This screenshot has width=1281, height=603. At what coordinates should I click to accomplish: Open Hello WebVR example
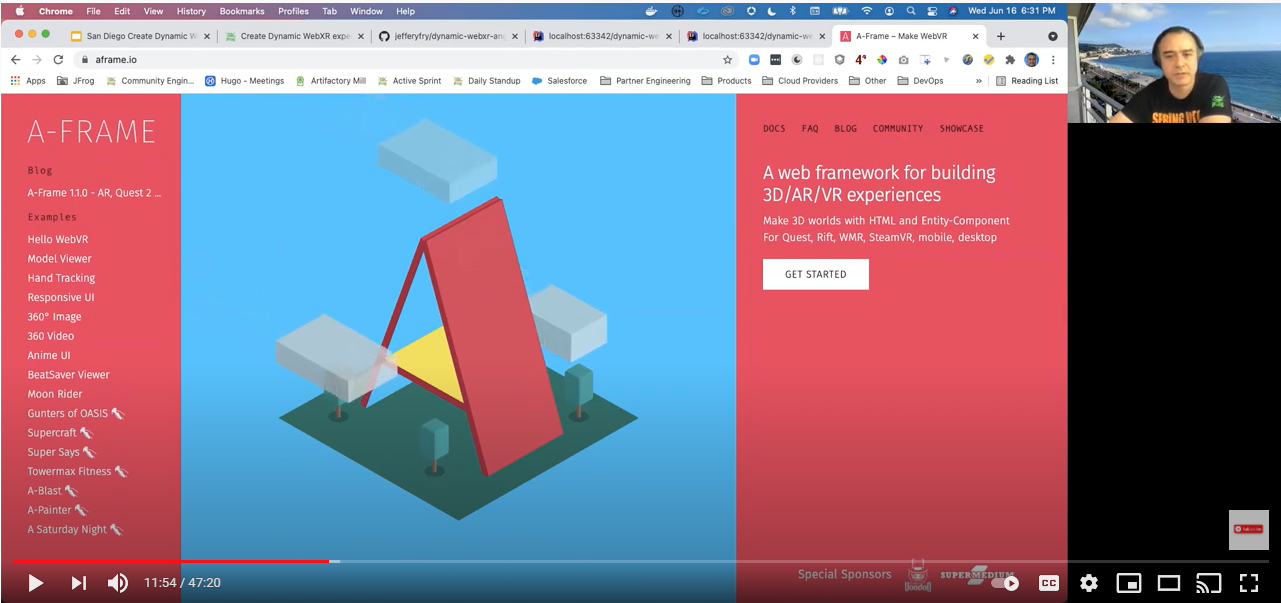58,240
